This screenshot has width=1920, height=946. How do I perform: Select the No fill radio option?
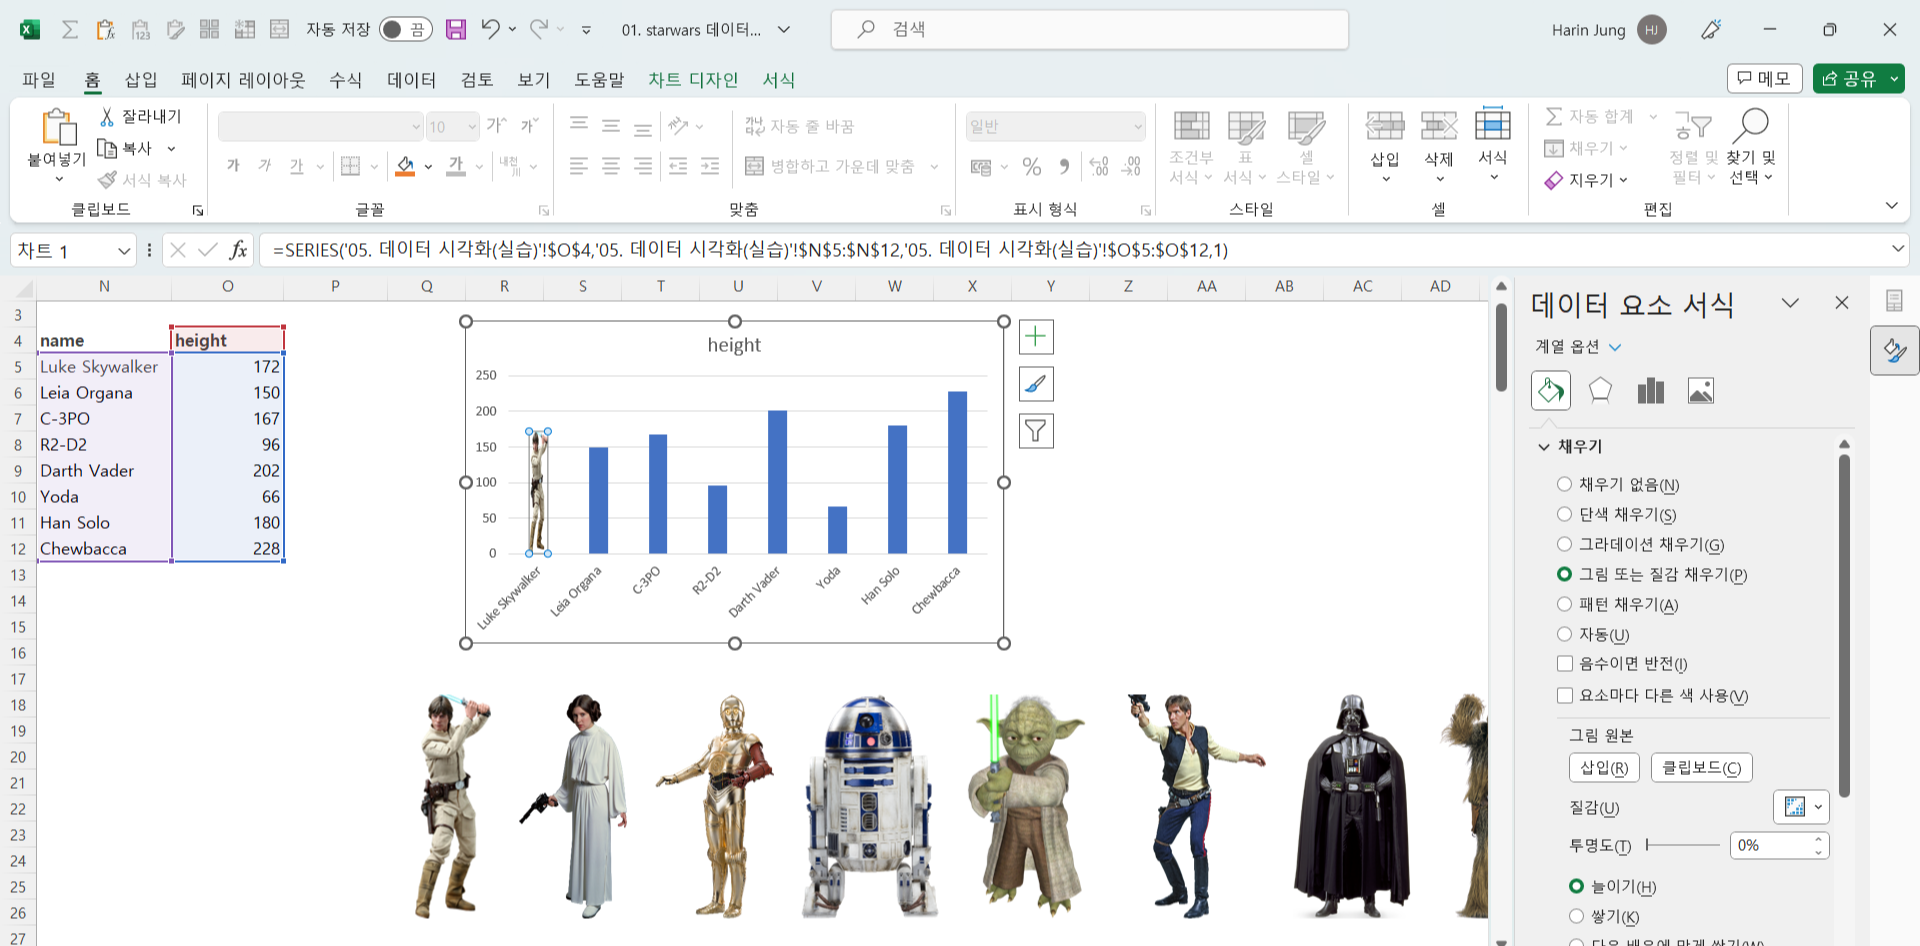(x=1565, y=484)
